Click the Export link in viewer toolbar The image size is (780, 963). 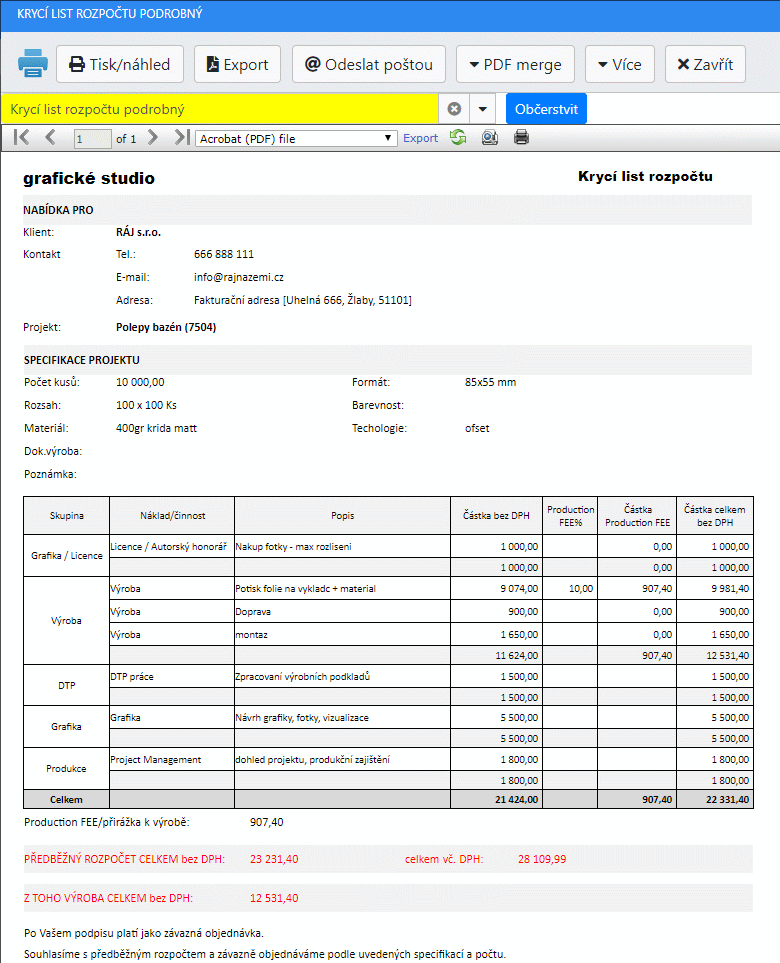click(420, 138)
